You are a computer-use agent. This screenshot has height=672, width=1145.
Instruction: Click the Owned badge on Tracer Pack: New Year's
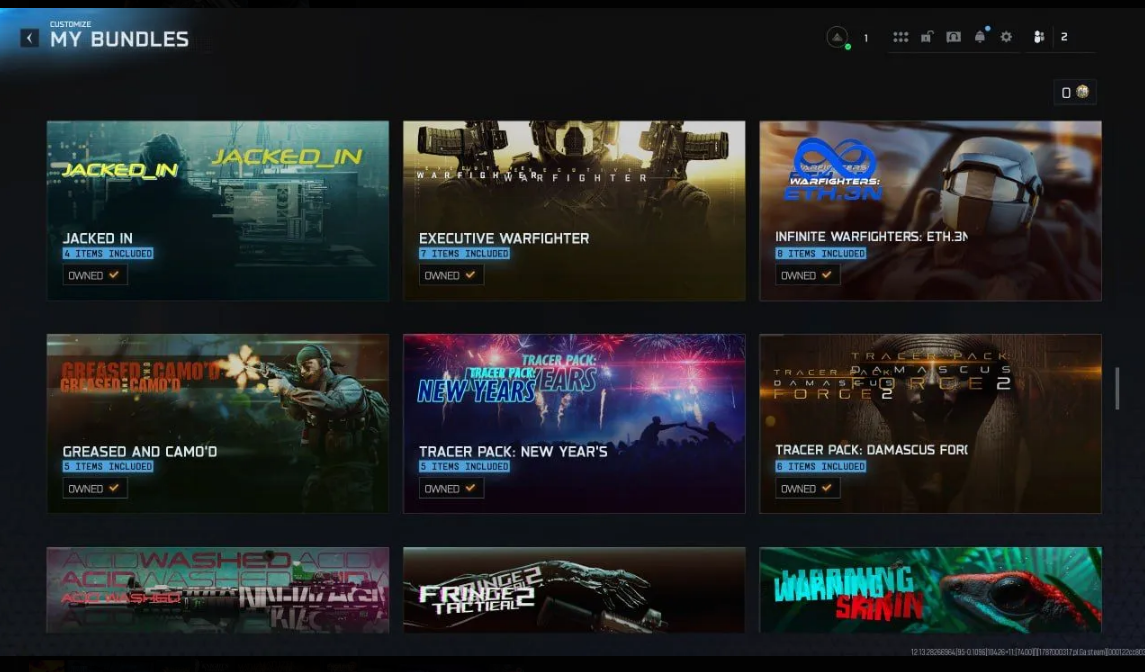pos(451,489)
